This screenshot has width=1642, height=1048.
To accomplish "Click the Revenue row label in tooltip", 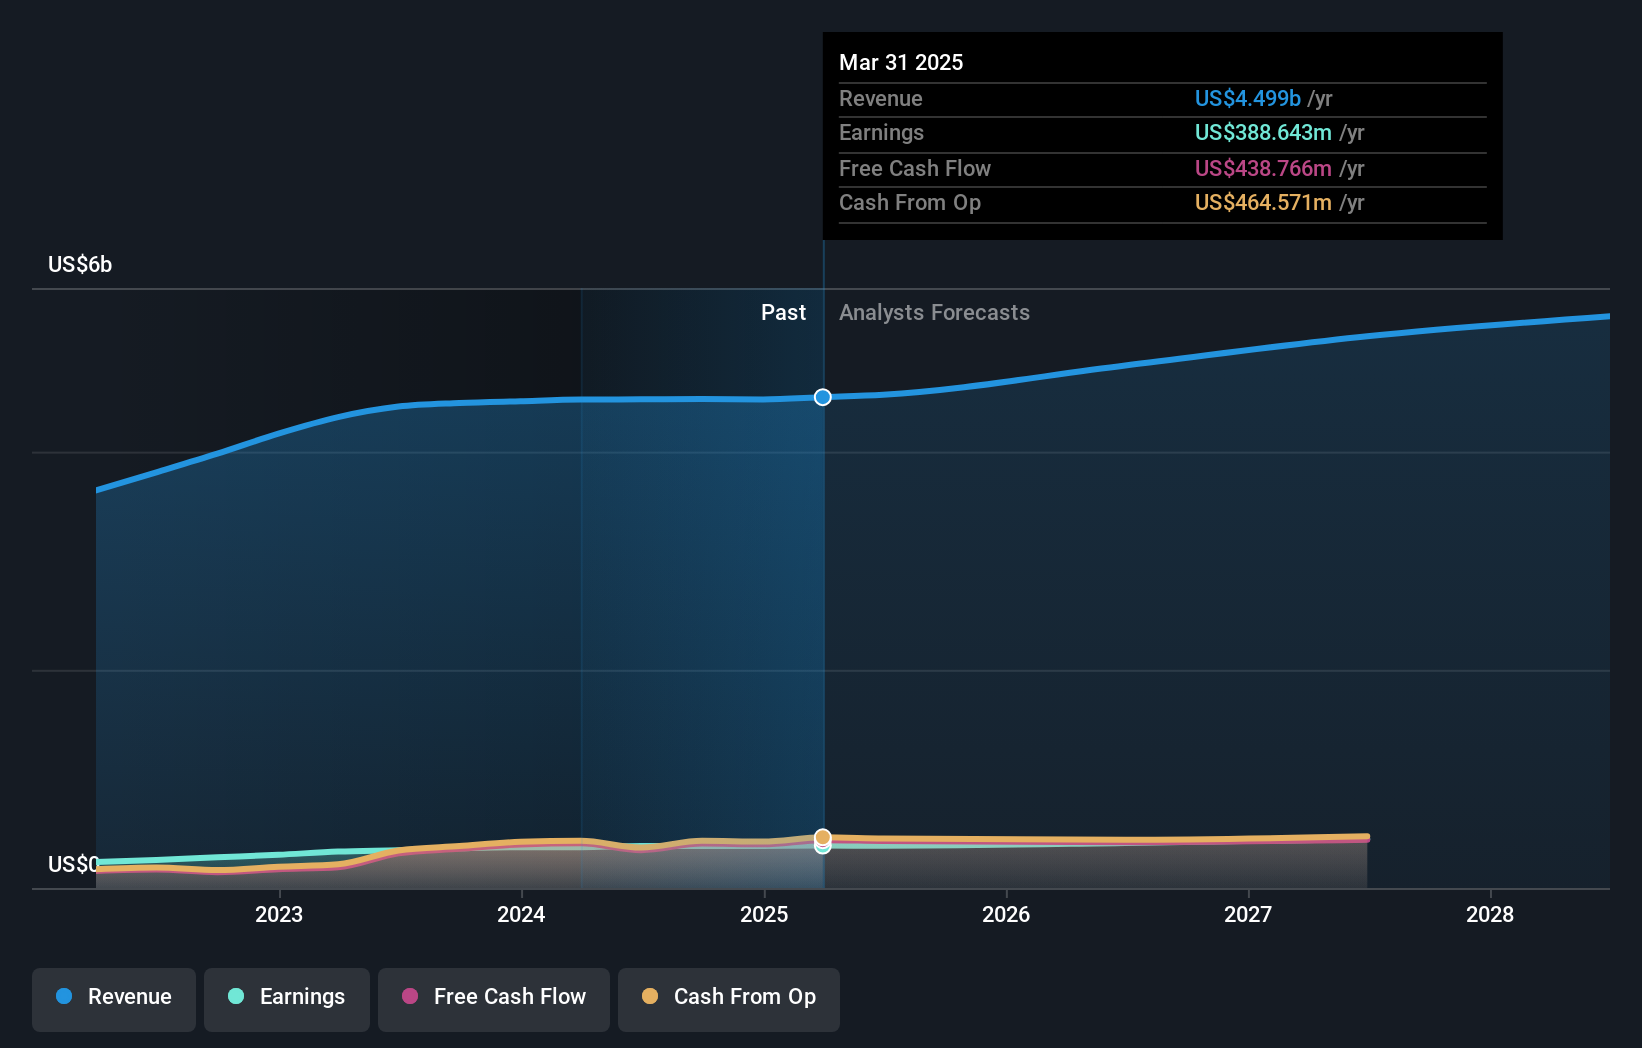I will pyautogui.click(x=881, y=98).
